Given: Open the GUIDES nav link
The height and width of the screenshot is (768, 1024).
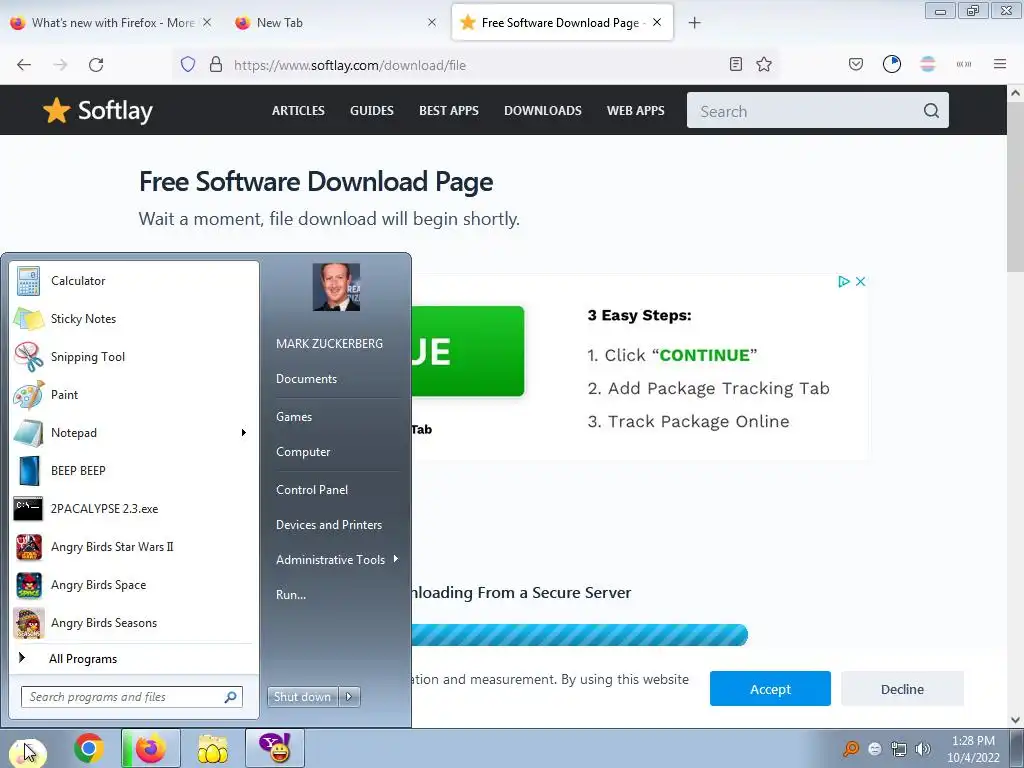Looking at the screenshot, I should [372, 110].
